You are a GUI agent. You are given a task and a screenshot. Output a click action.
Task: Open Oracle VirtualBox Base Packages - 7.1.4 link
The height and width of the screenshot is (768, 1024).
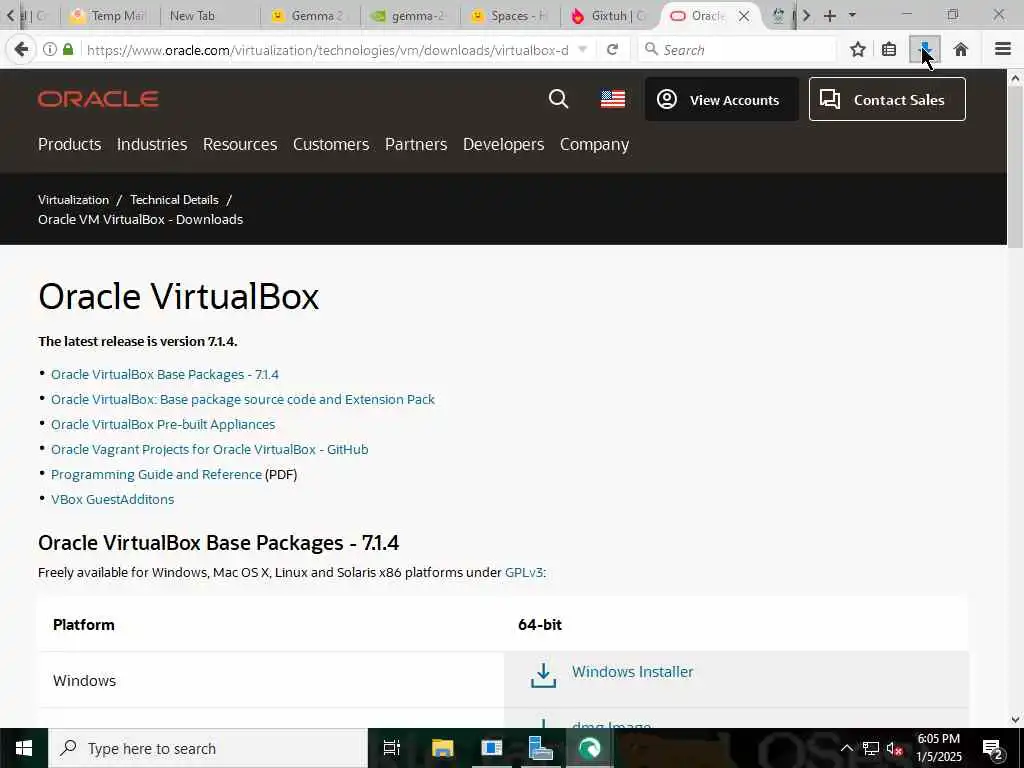coord(165,374)
